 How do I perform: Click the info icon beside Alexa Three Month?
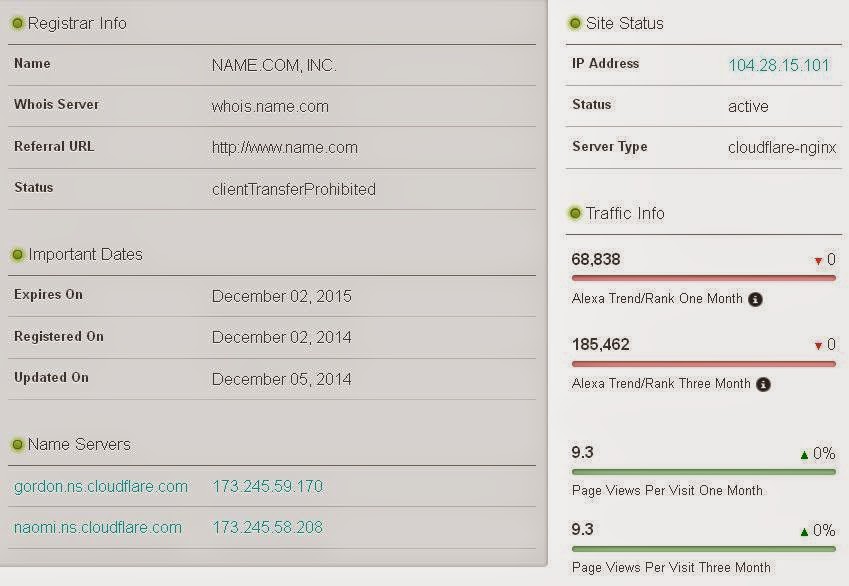[x=763, y=385]
